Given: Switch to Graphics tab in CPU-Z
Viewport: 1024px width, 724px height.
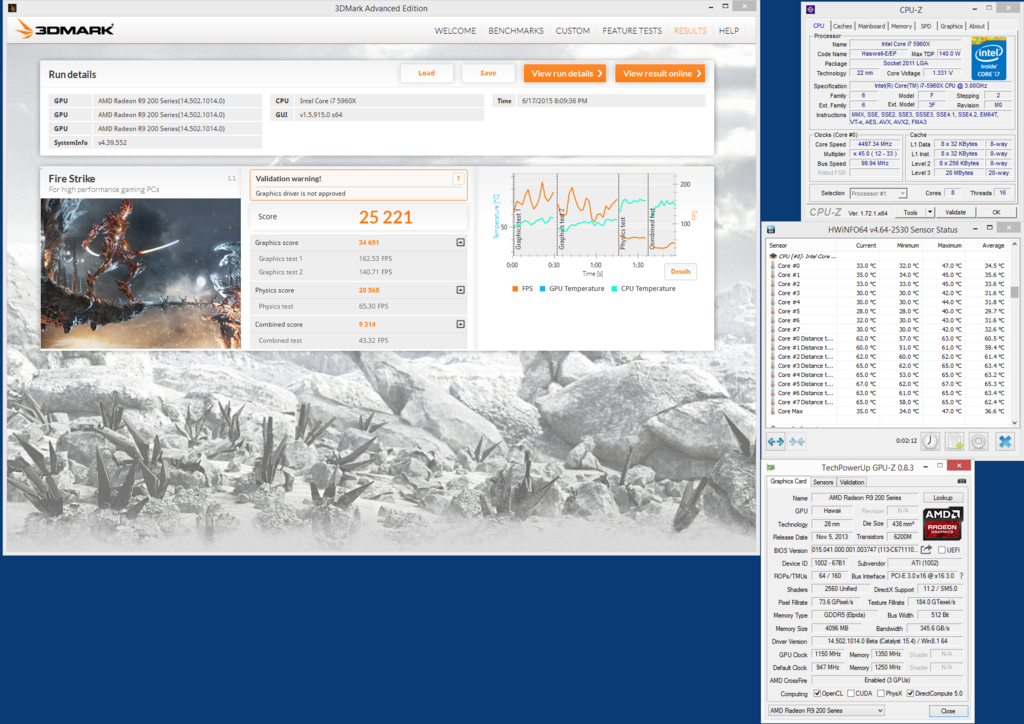Looking at the screenshot, I should (951, 26).
